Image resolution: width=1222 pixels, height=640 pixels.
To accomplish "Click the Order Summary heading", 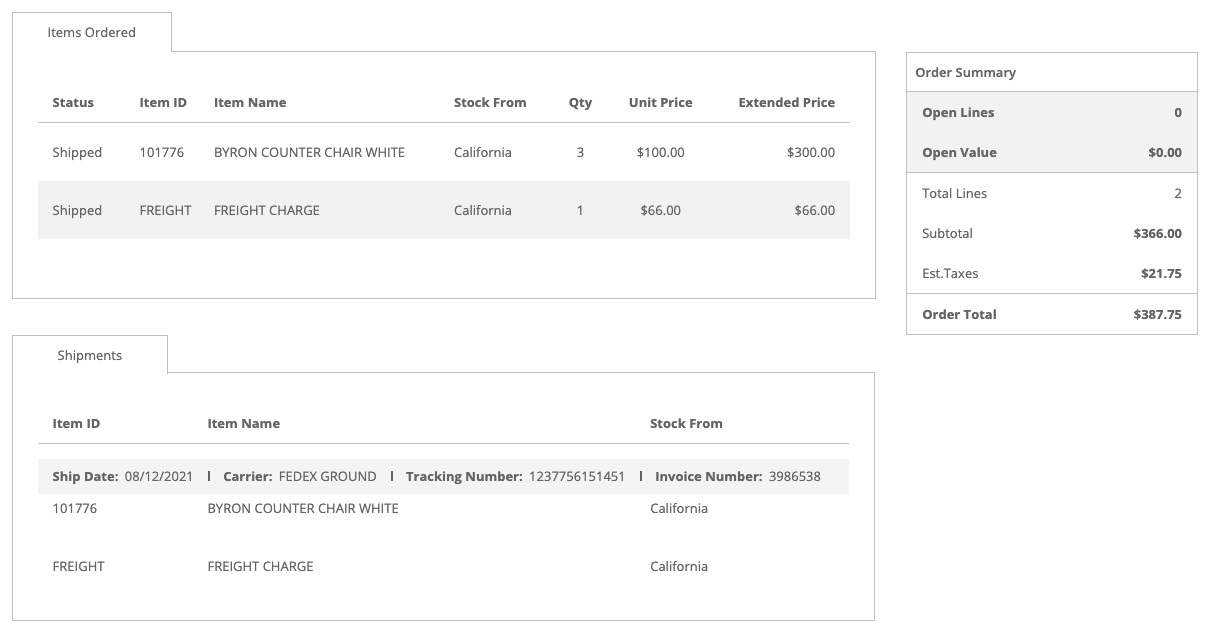I will tap(965, 73).
